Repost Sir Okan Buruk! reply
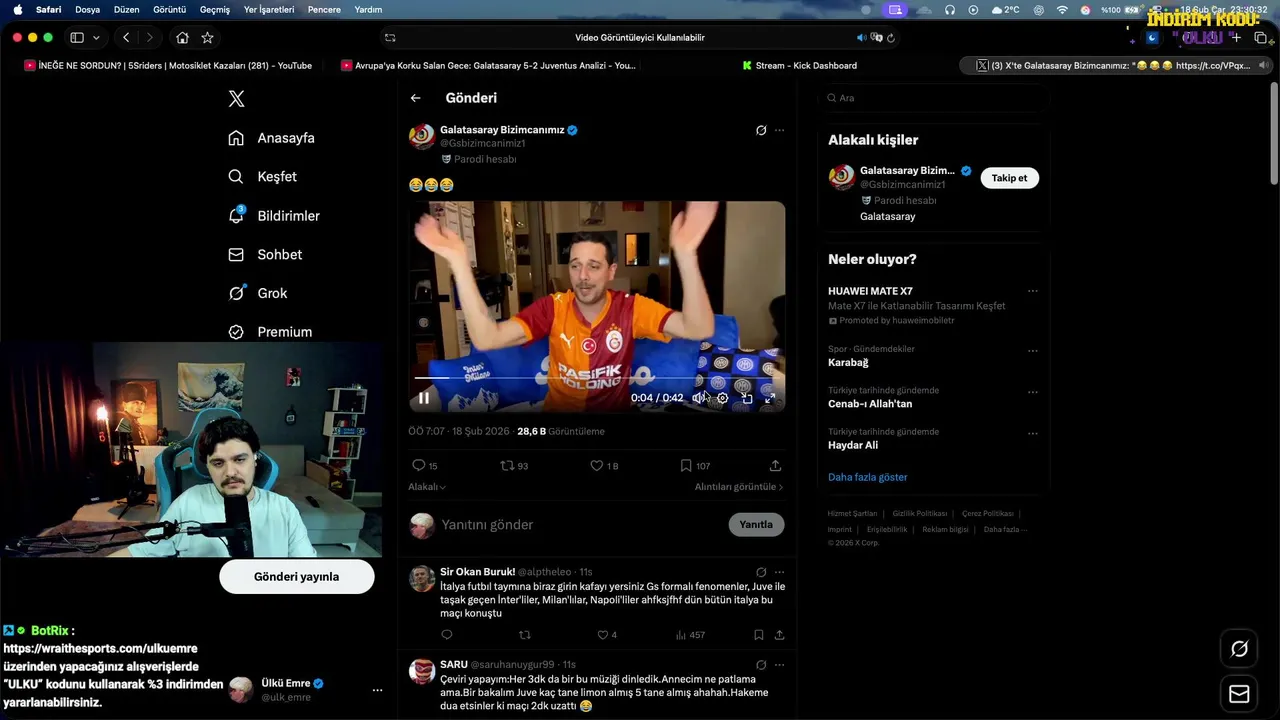The height and width of the screenshot is (720, 1280). pos(524,635)
